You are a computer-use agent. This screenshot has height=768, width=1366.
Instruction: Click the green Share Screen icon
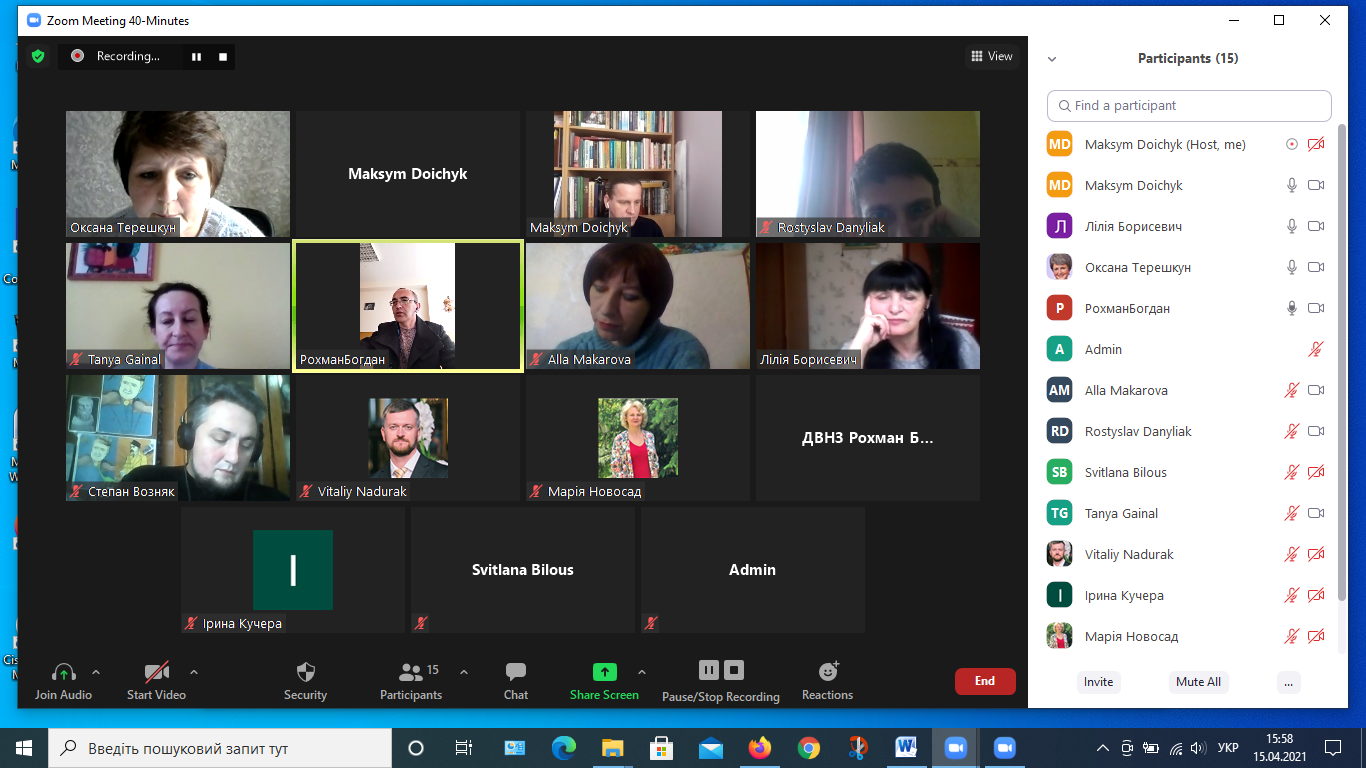tap(604, 672)
